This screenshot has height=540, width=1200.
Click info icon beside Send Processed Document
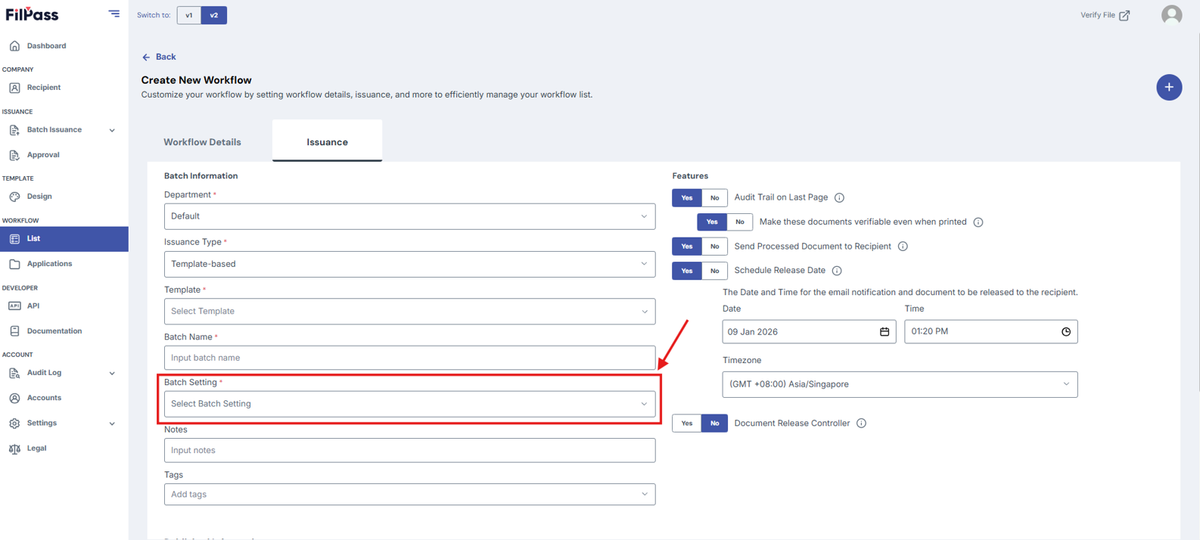click(902, 246)
